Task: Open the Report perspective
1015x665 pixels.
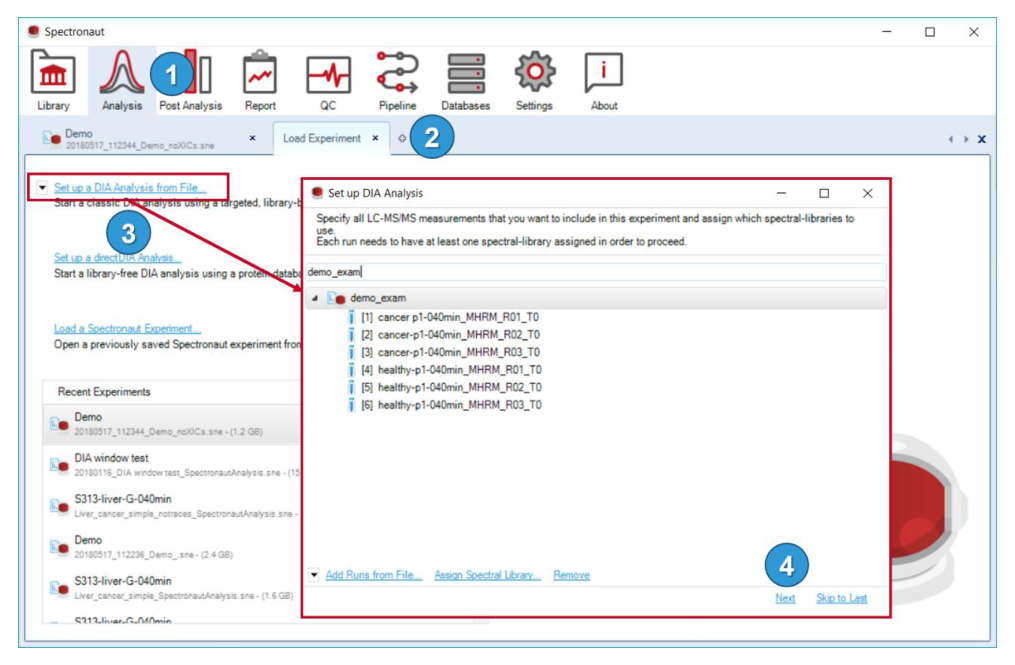Action: [260, 80]
